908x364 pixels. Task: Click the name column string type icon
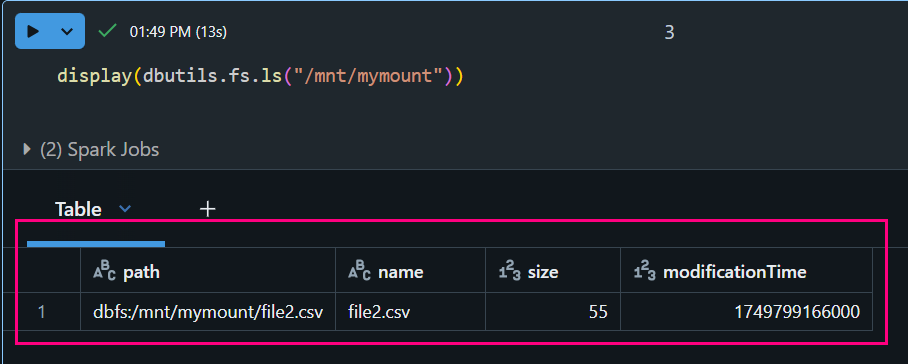[x=360, y=271]
